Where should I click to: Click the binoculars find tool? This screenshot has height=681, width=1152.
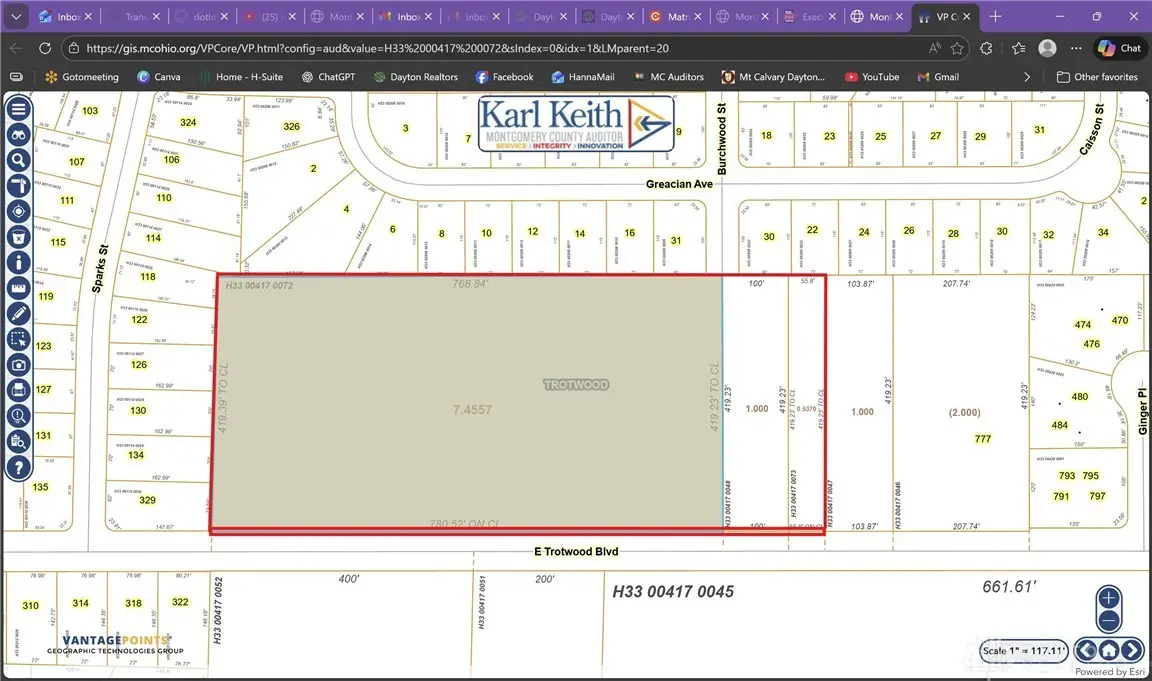point(18,135)
